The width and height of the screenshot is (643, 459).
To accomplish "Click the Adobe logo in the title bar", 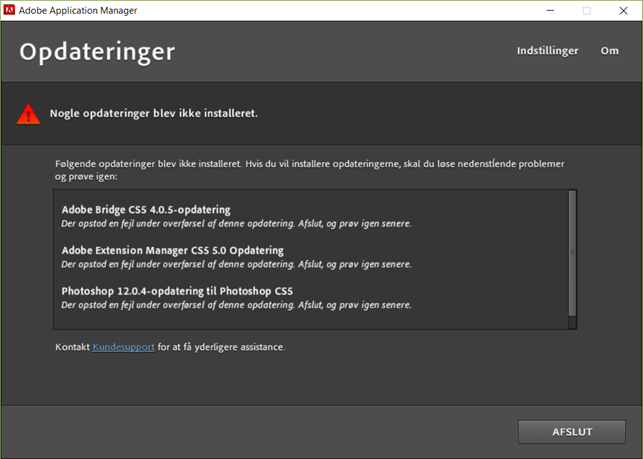I will coord(9,10).
